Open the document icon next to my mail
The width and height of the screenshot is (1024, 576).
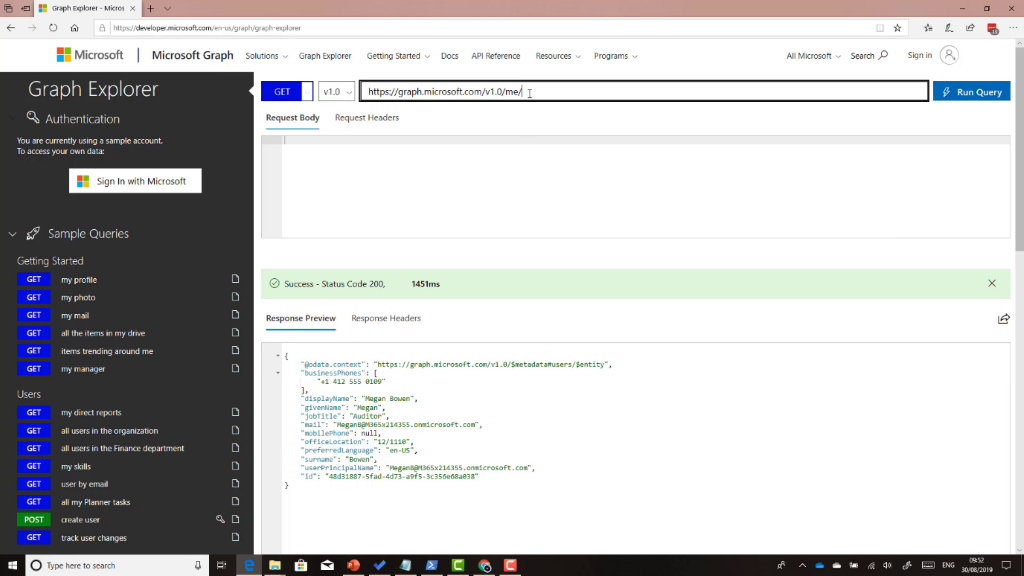pyautogui.click(x=235, y=315)
